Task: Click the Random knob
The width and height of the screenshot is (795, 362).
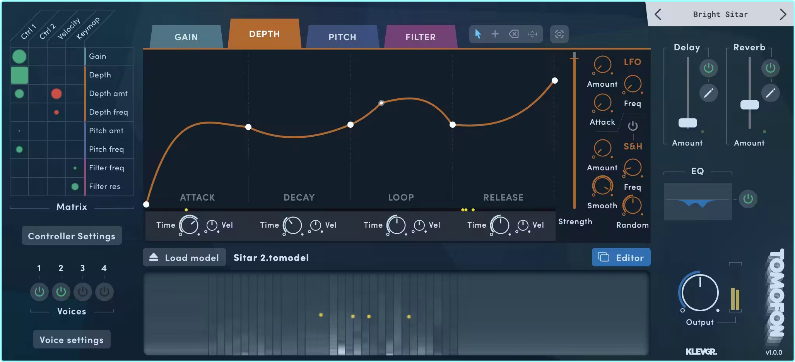Action: pos(632,206)
